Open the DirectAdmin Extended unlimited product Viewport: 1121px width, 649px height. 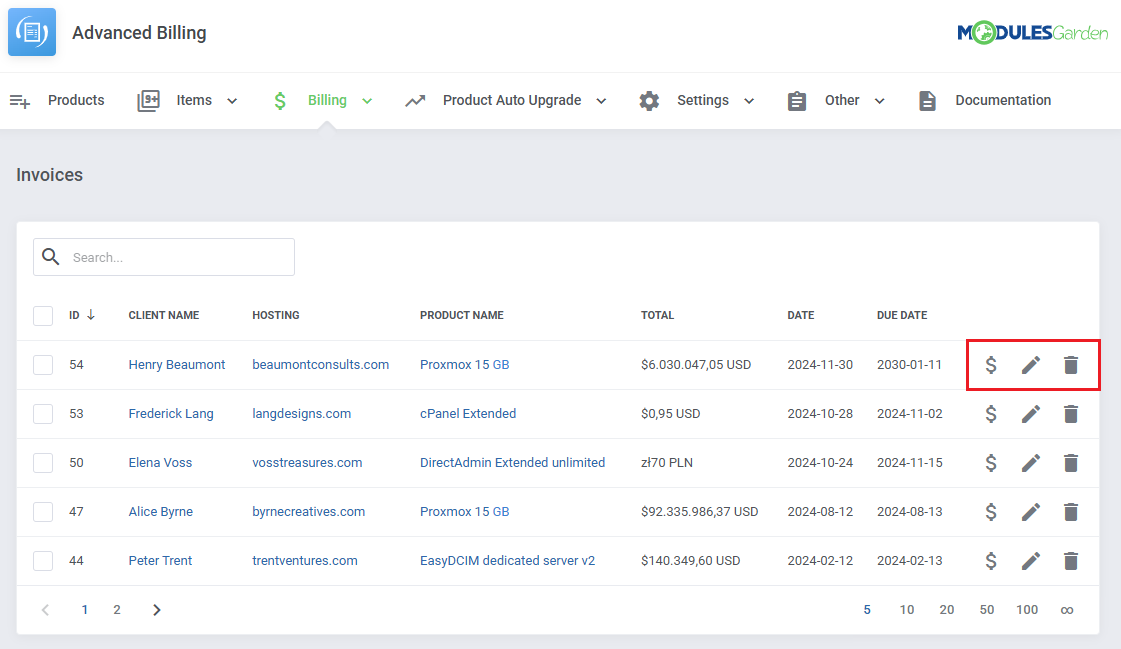pyautogui.click(x=513, y=462)
